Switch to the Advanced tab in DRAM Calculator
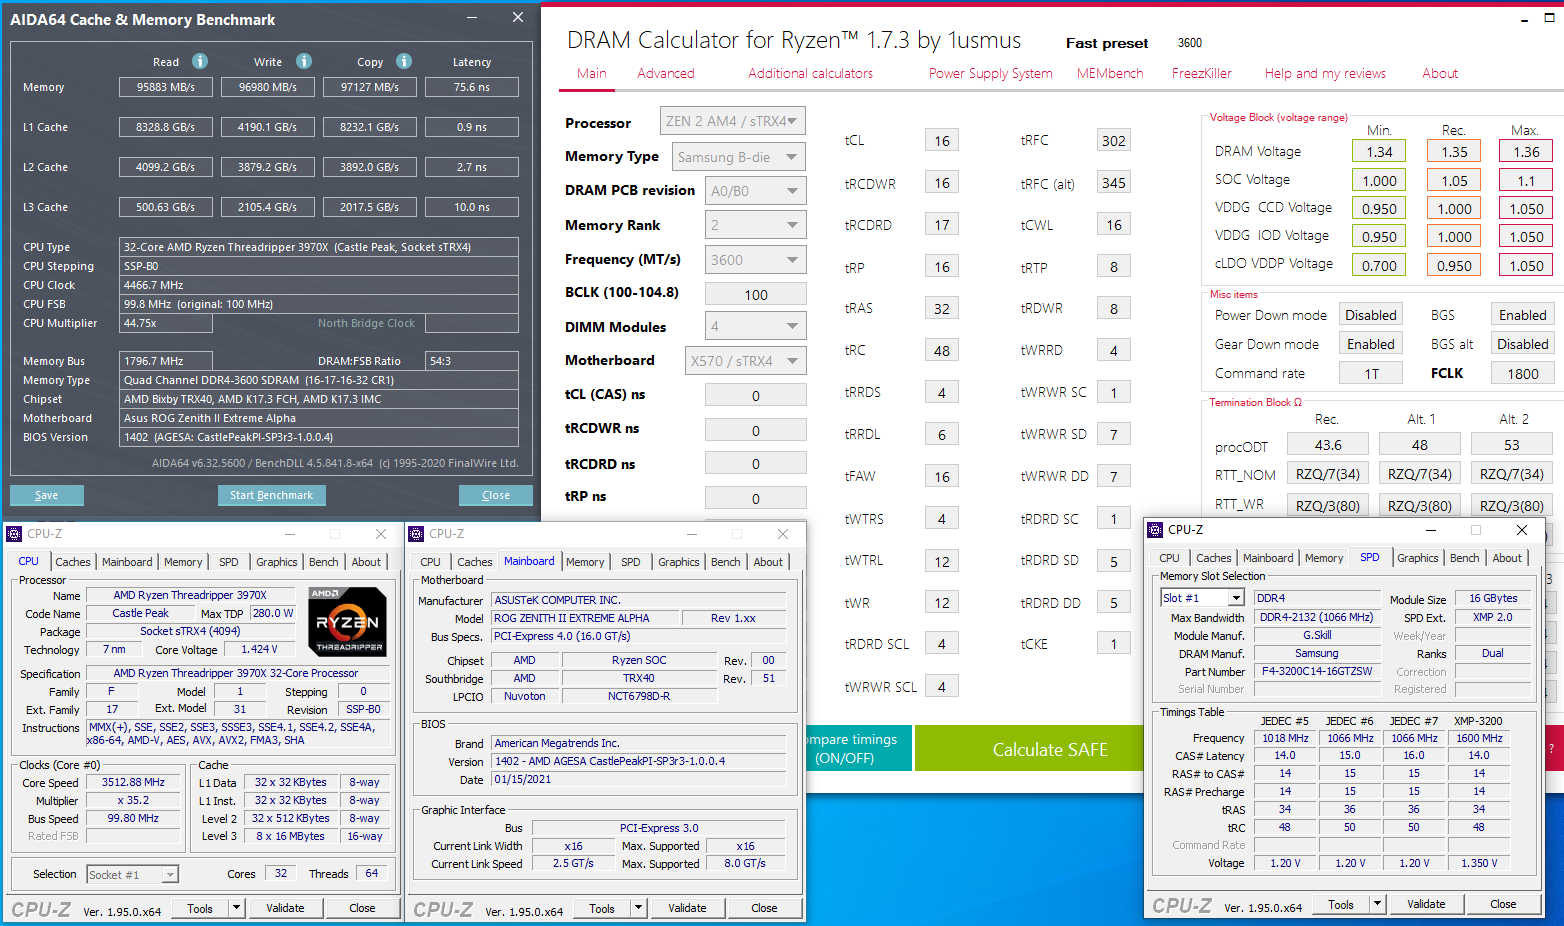The image size is (1564, 926). pyautogui.click(x=666, y=73)
